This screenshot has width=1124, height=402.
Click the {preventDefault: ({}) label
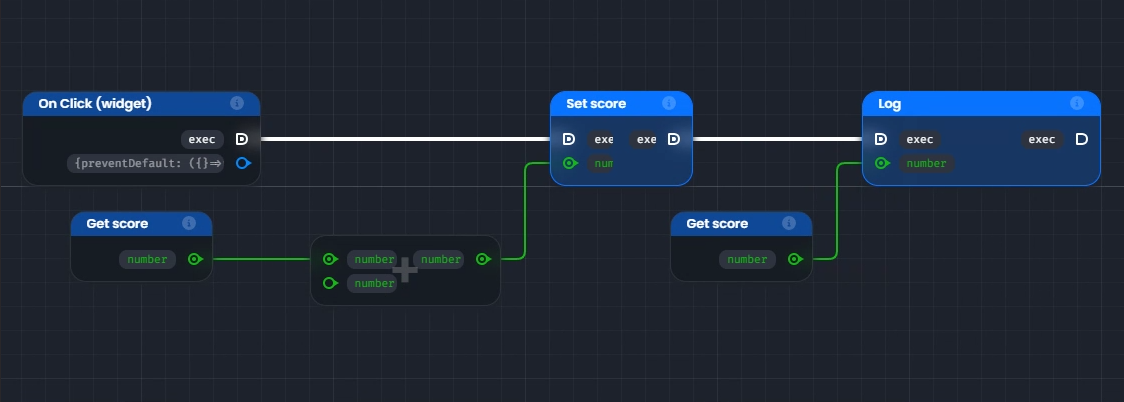tap(146, 163)
